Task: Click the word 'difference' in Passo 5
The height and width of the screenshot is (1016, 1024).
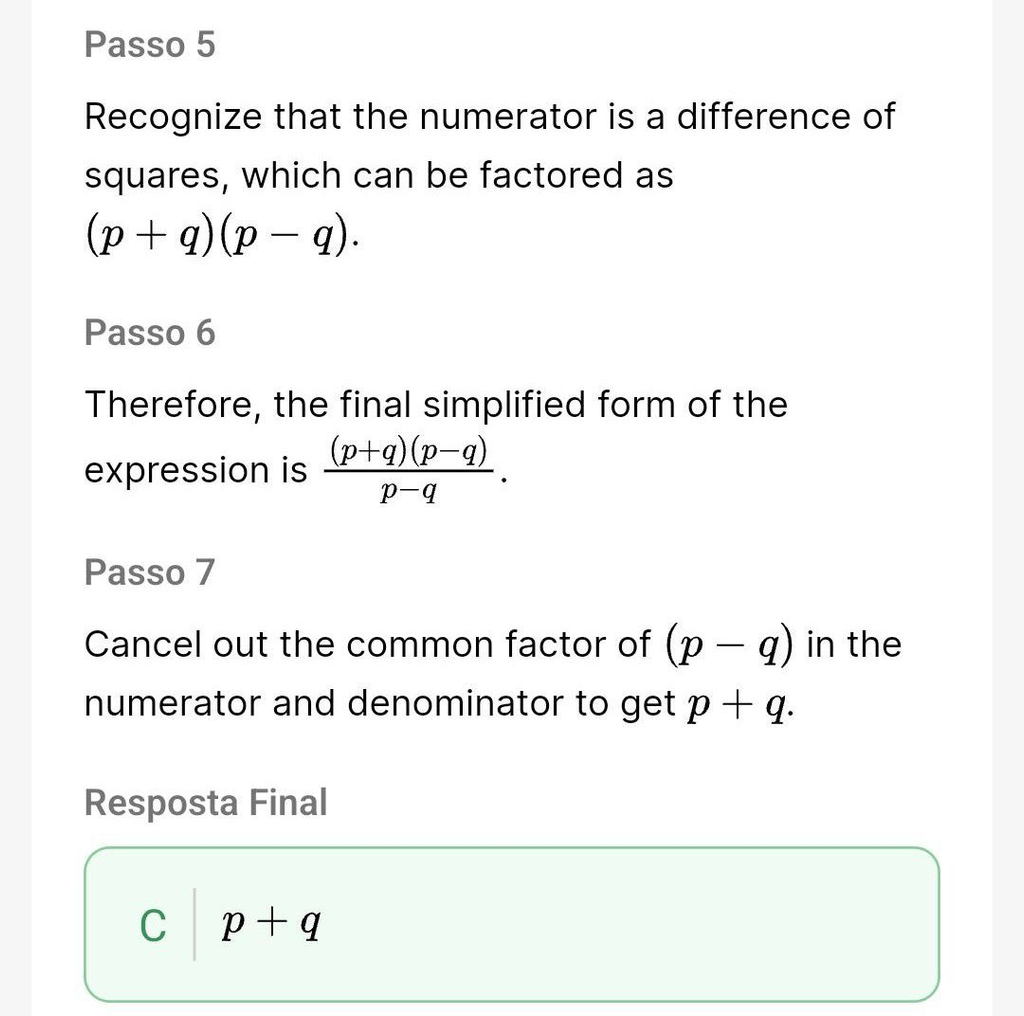Action: point(762,116)
